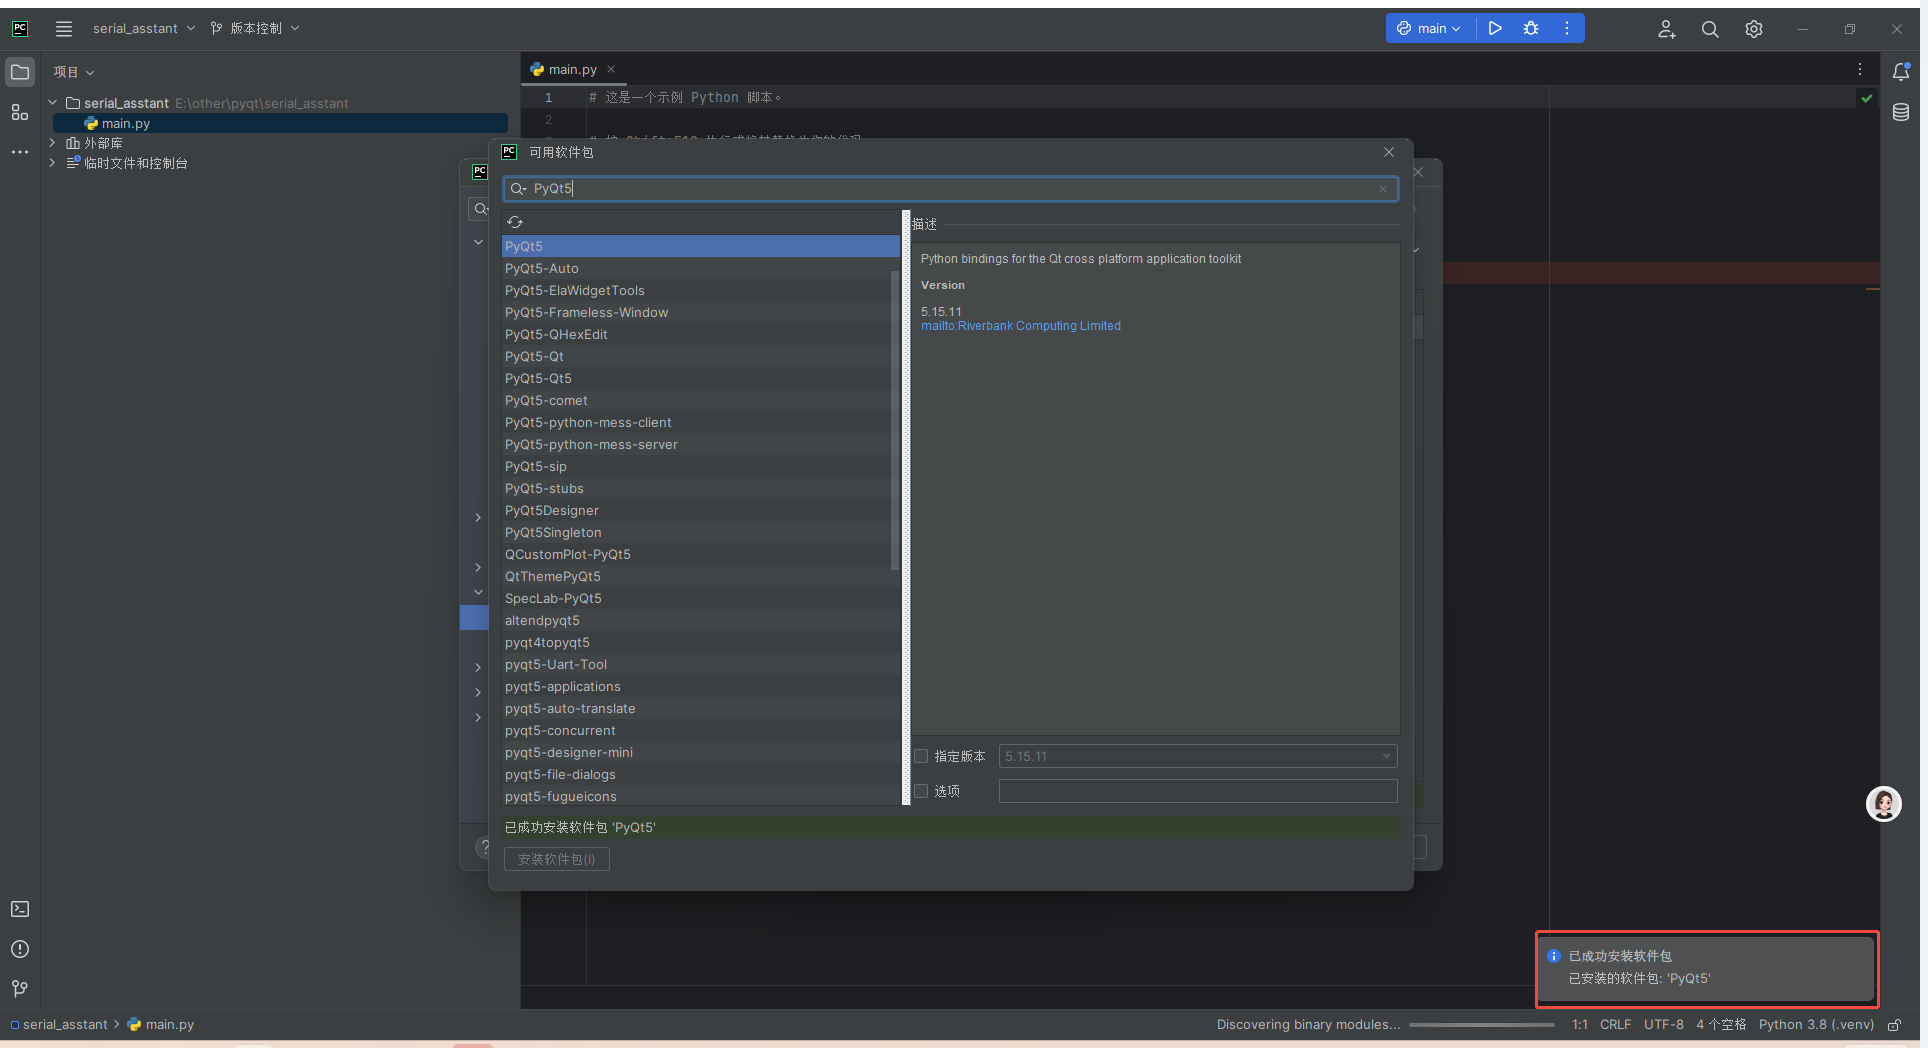Open Search Everywhere magnifier

1710,29
